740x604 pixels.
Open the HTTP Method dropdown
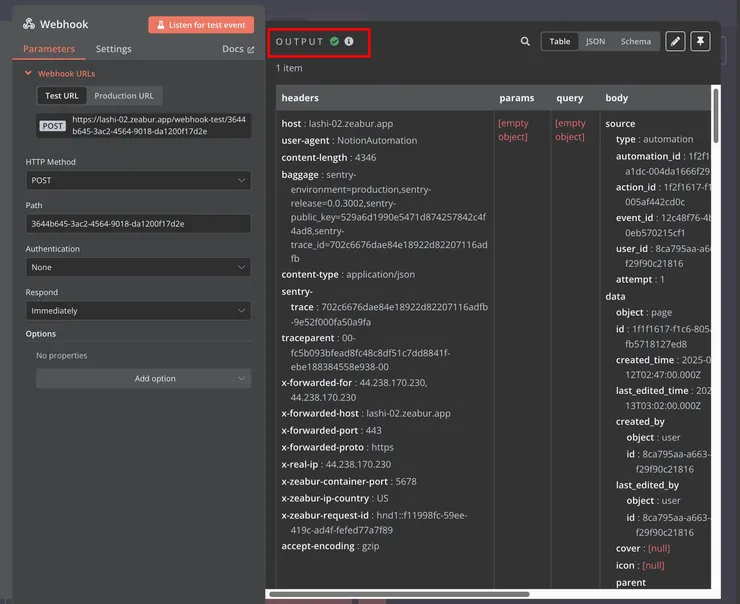tap(138, 181)
